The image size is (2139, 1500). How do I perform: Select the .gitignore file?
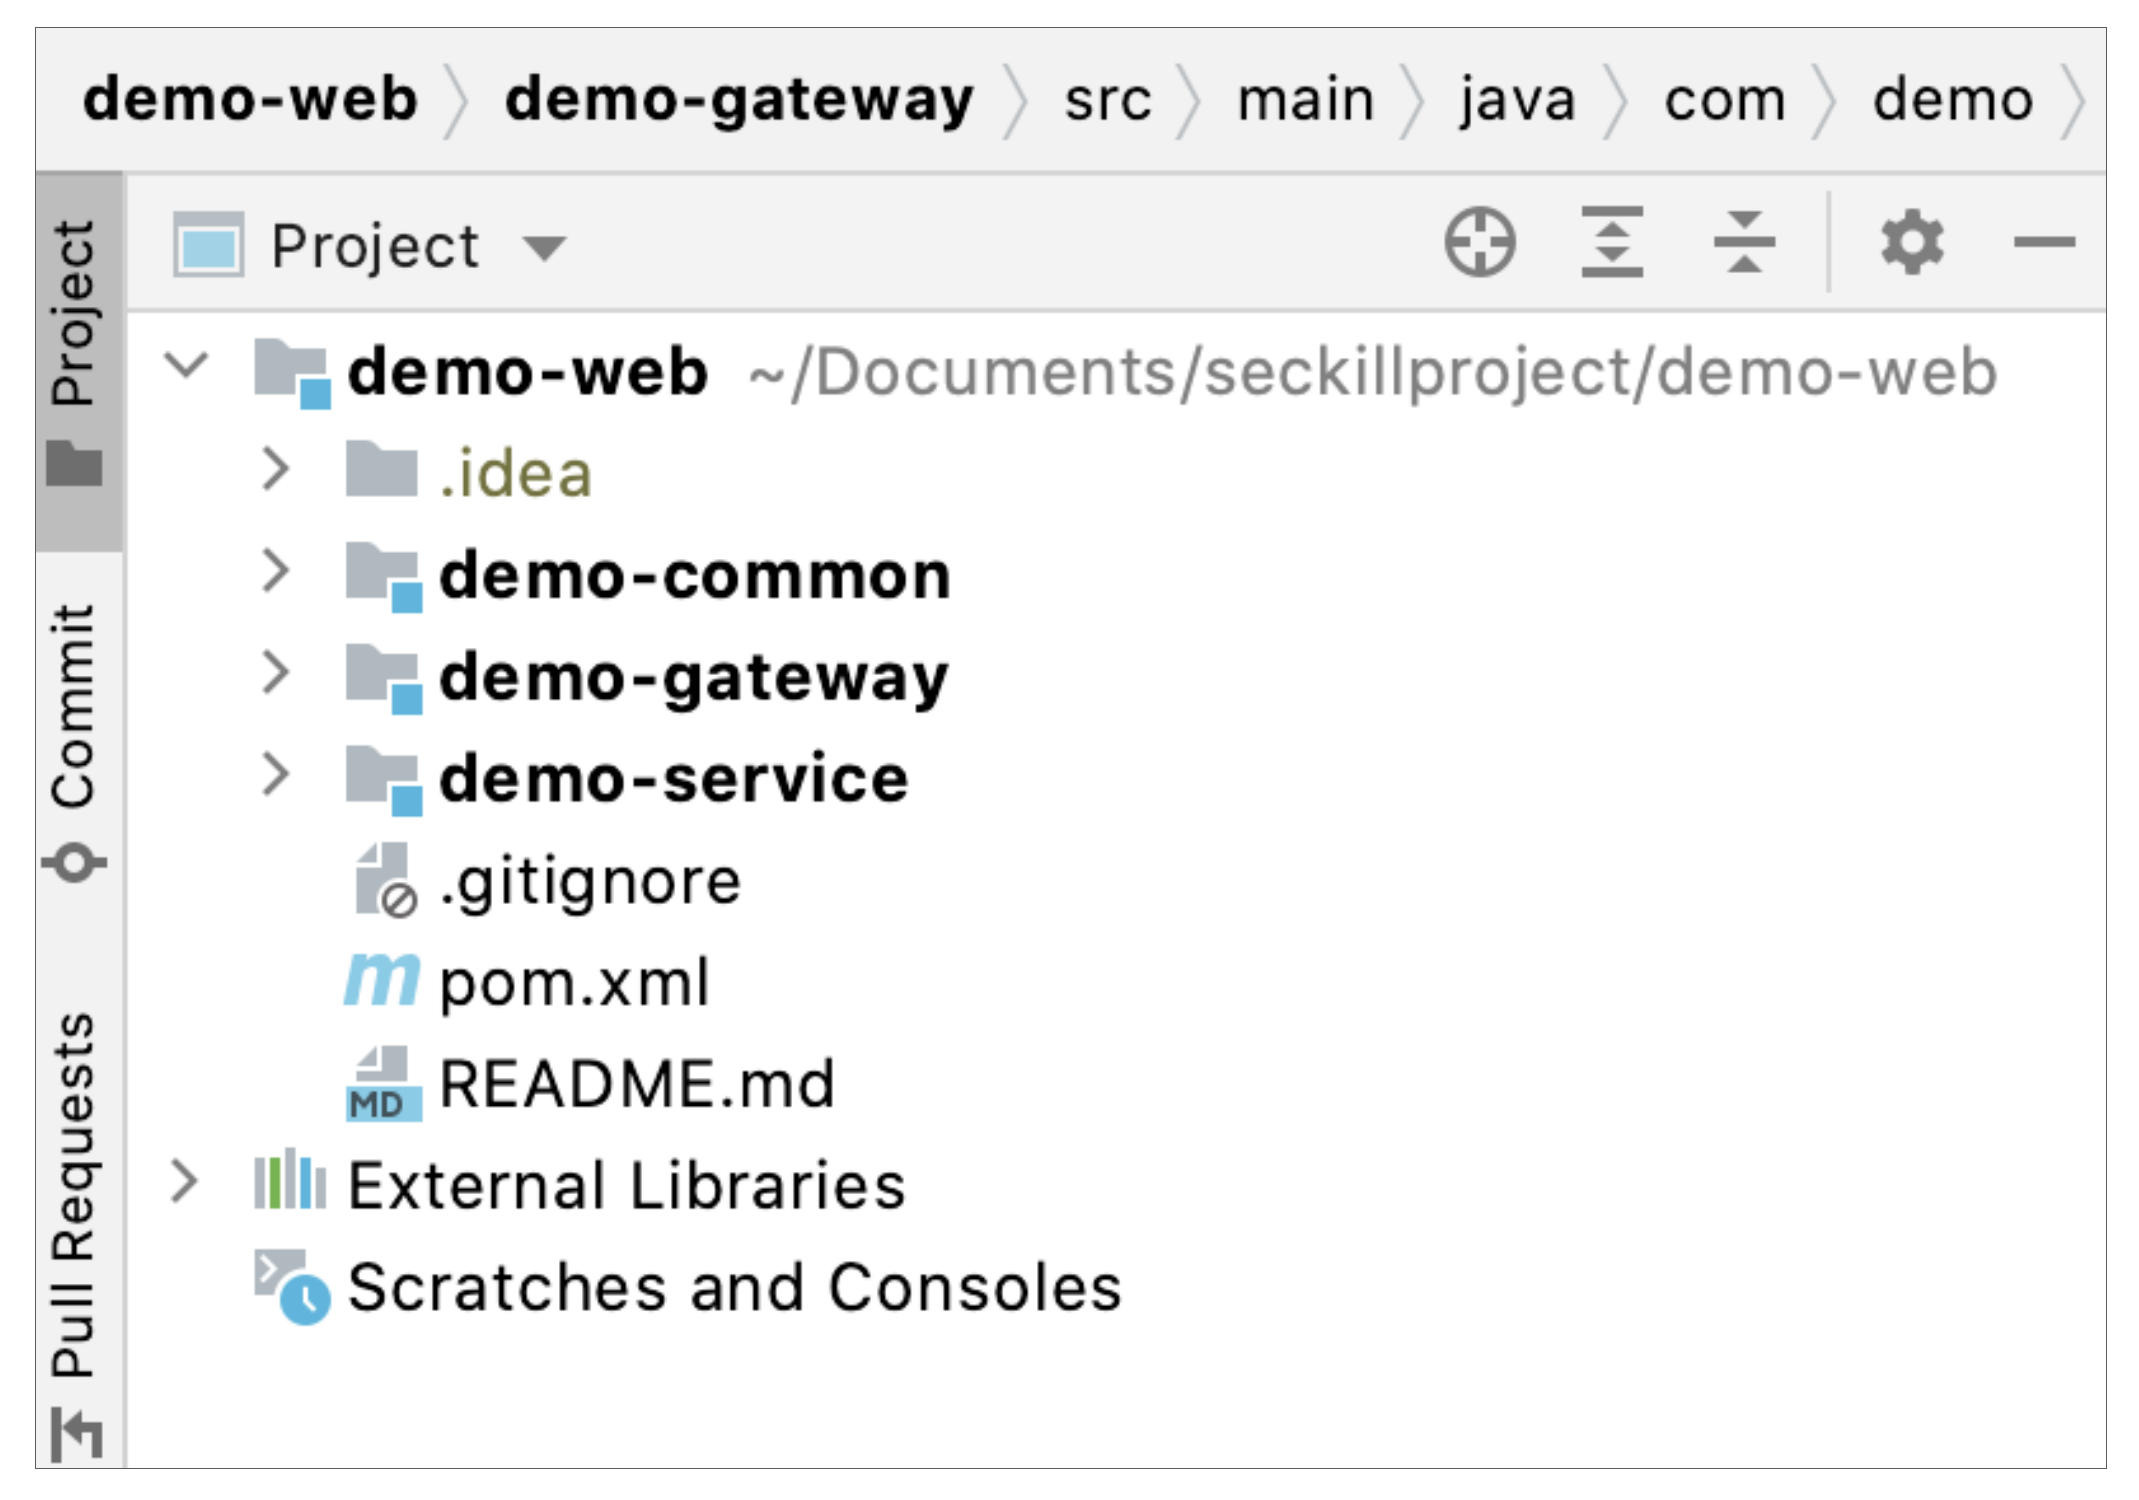pyautogui.click(x=590, y=882)
